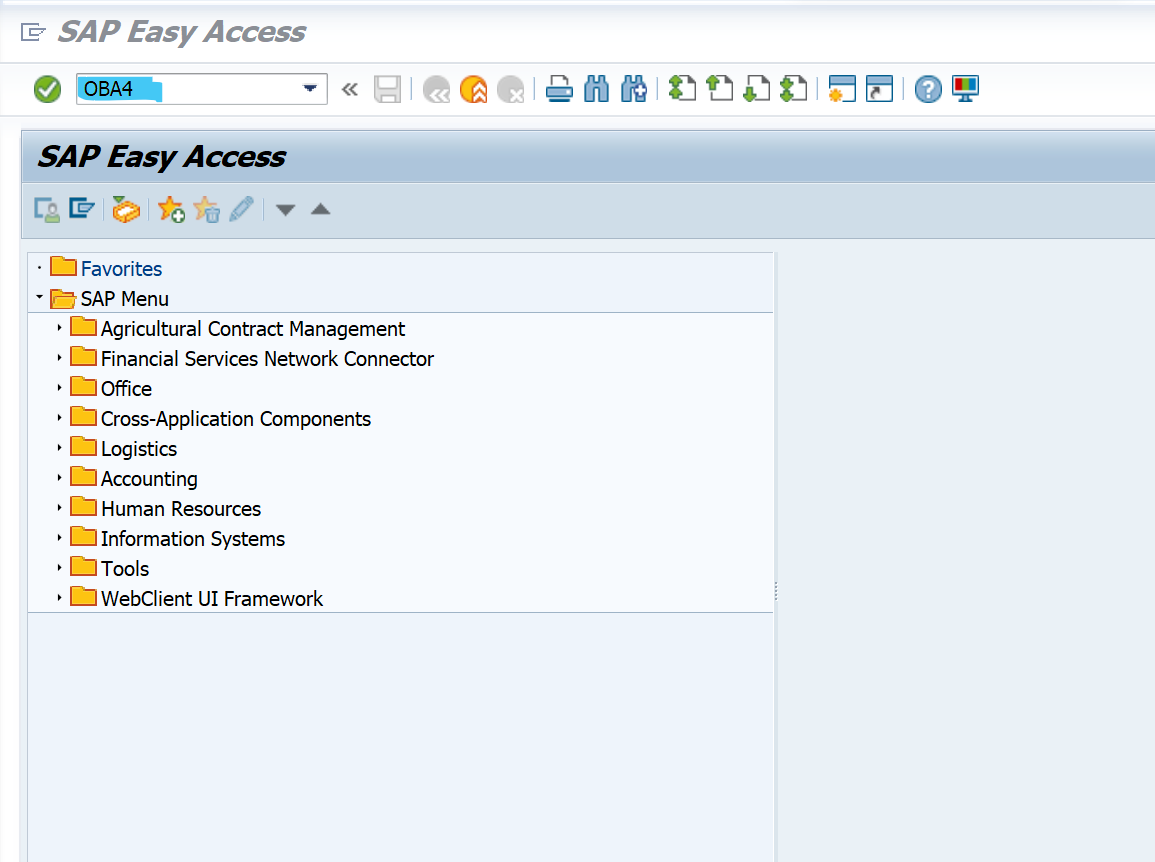Click the Generate Shortcut icon
This screenshot has height=862, width=1155.
coord(879,89)
